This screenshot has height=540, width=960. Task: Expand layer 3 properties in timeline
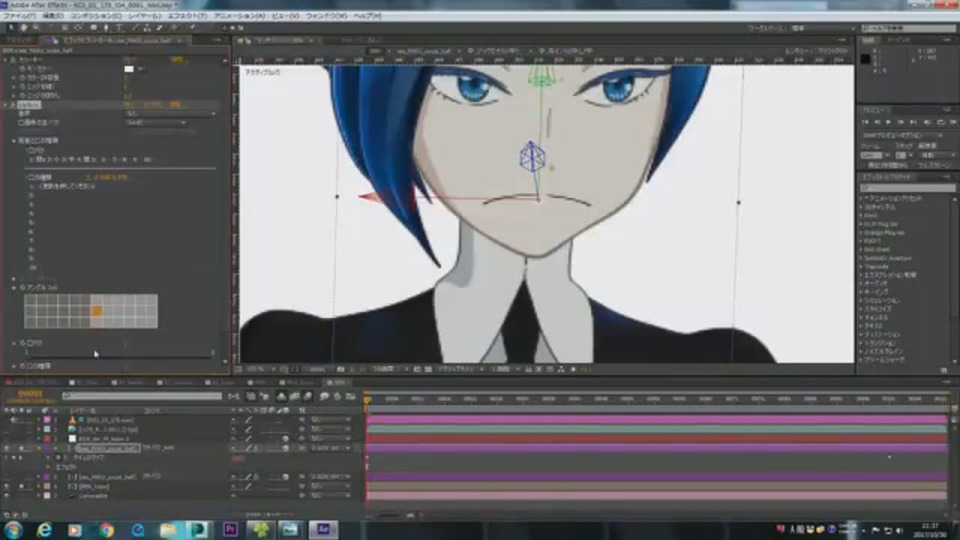click(x=39, y=438)
